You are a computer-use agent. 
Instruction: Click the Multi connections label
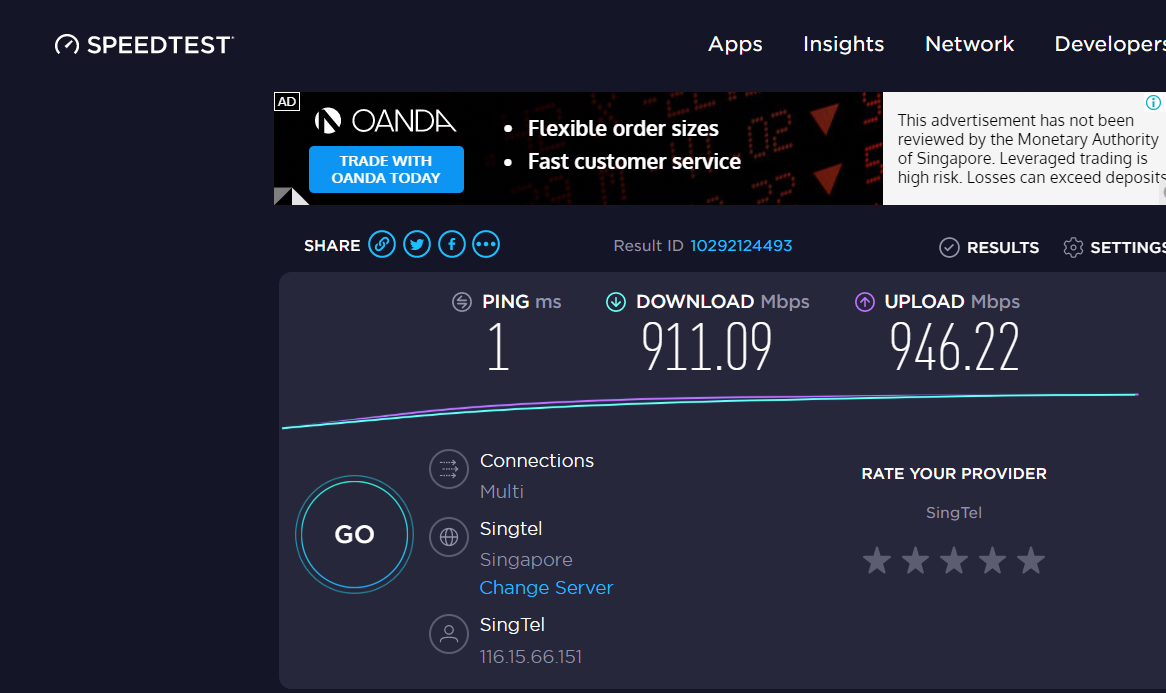502,491
